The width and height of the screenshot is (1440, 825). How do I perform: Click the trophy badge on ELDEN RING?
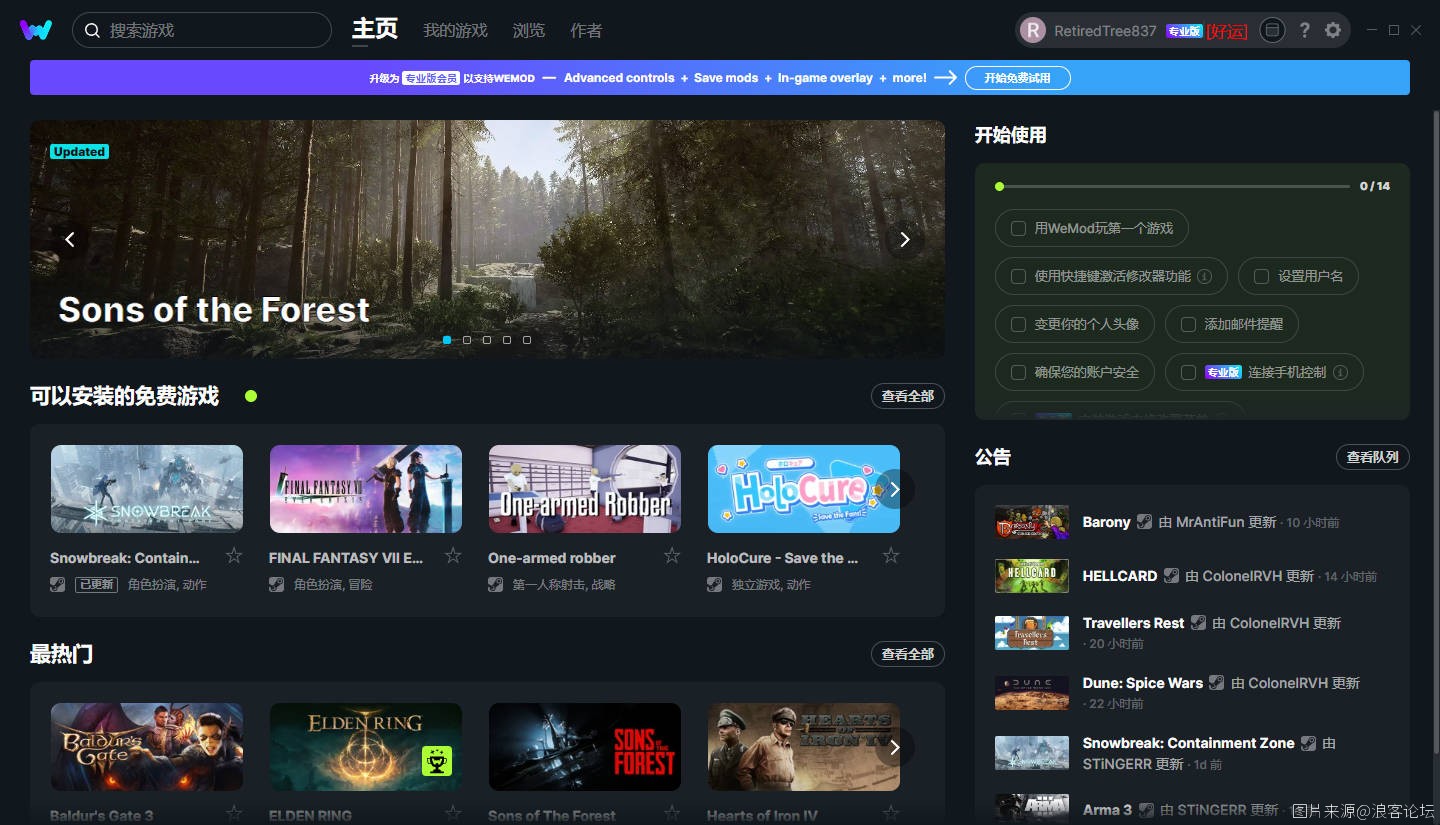pos(437,761)
